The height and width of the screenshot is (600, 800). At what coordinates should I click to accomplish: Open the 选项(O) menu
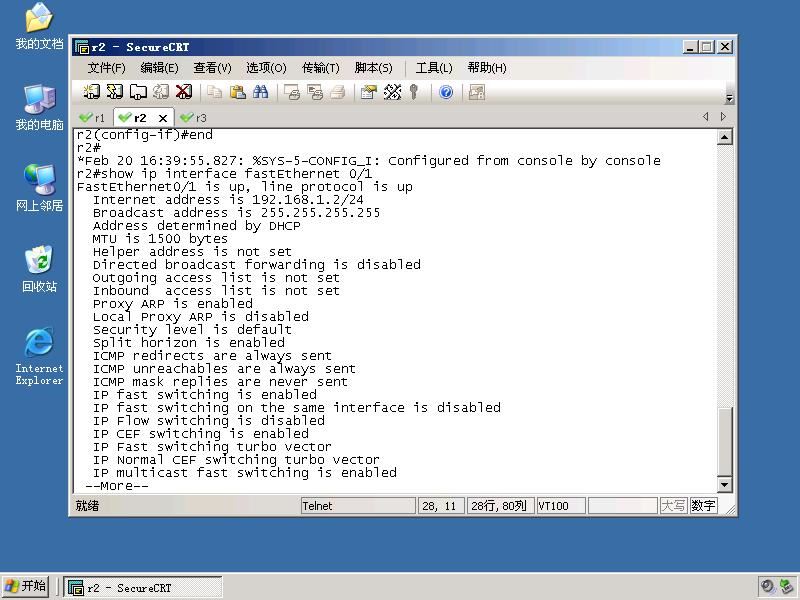point(266,68)
